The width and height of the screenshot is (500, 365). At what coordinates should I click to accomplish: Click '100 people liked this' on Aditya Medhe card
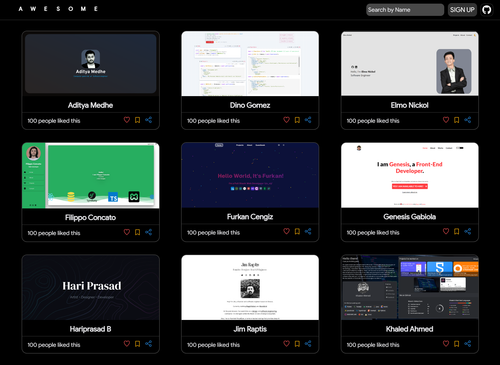54,121
